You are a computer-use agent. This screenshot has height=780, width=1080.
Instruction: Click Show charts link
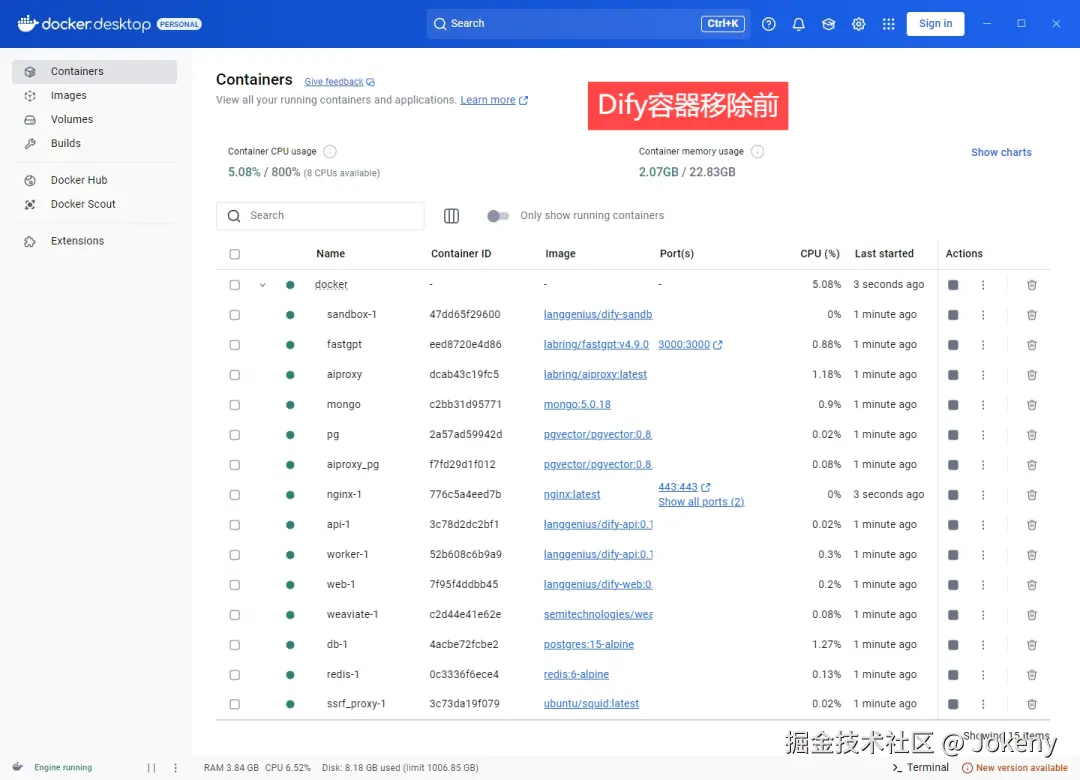pos(1001,152)
